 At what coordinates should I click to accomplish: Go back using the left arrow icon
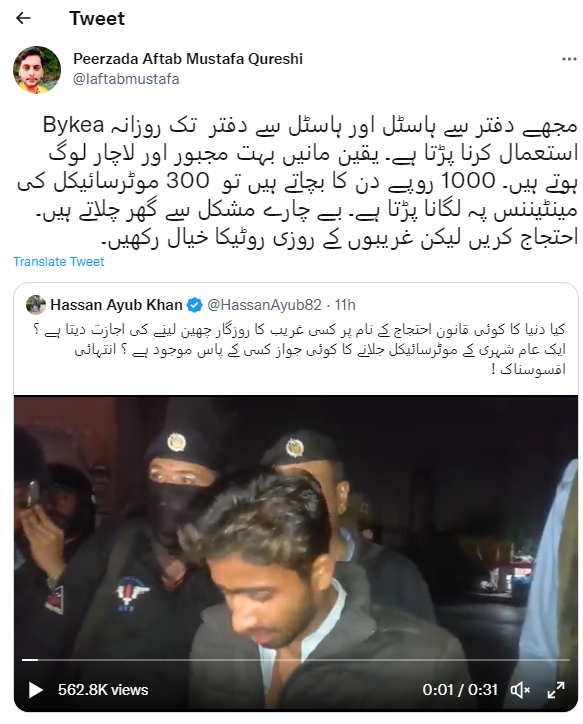pyautogui.click(x=23, y=18)
